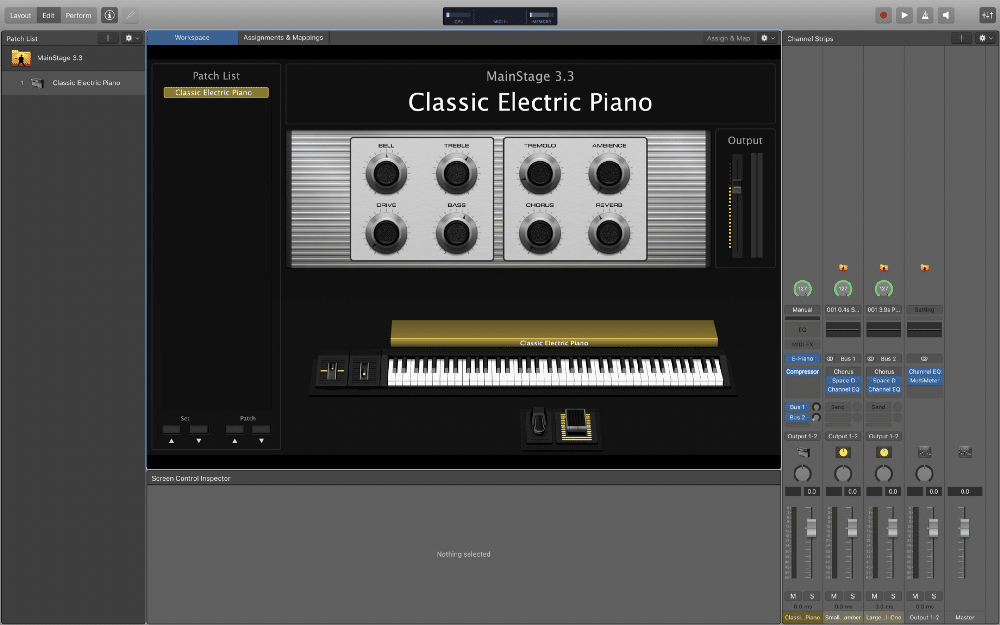Select the MainStage 3.3 concert folder
The height and width of the screenshot is (625, 1000).
click(x=73, y=58)
